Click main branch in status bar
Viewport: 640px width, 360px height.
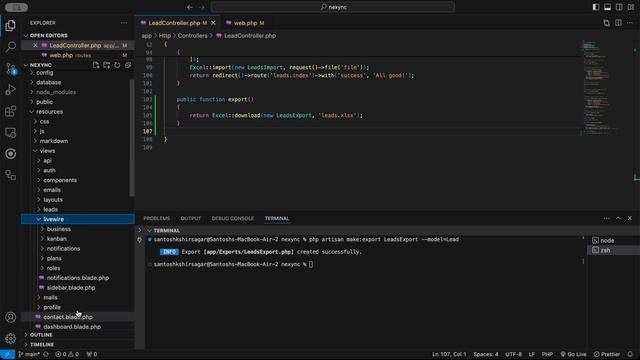(29, 354)
